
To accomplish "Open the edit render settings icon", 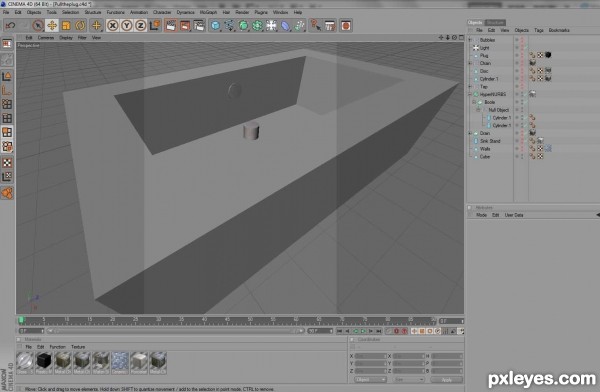I will pos(199,26).
